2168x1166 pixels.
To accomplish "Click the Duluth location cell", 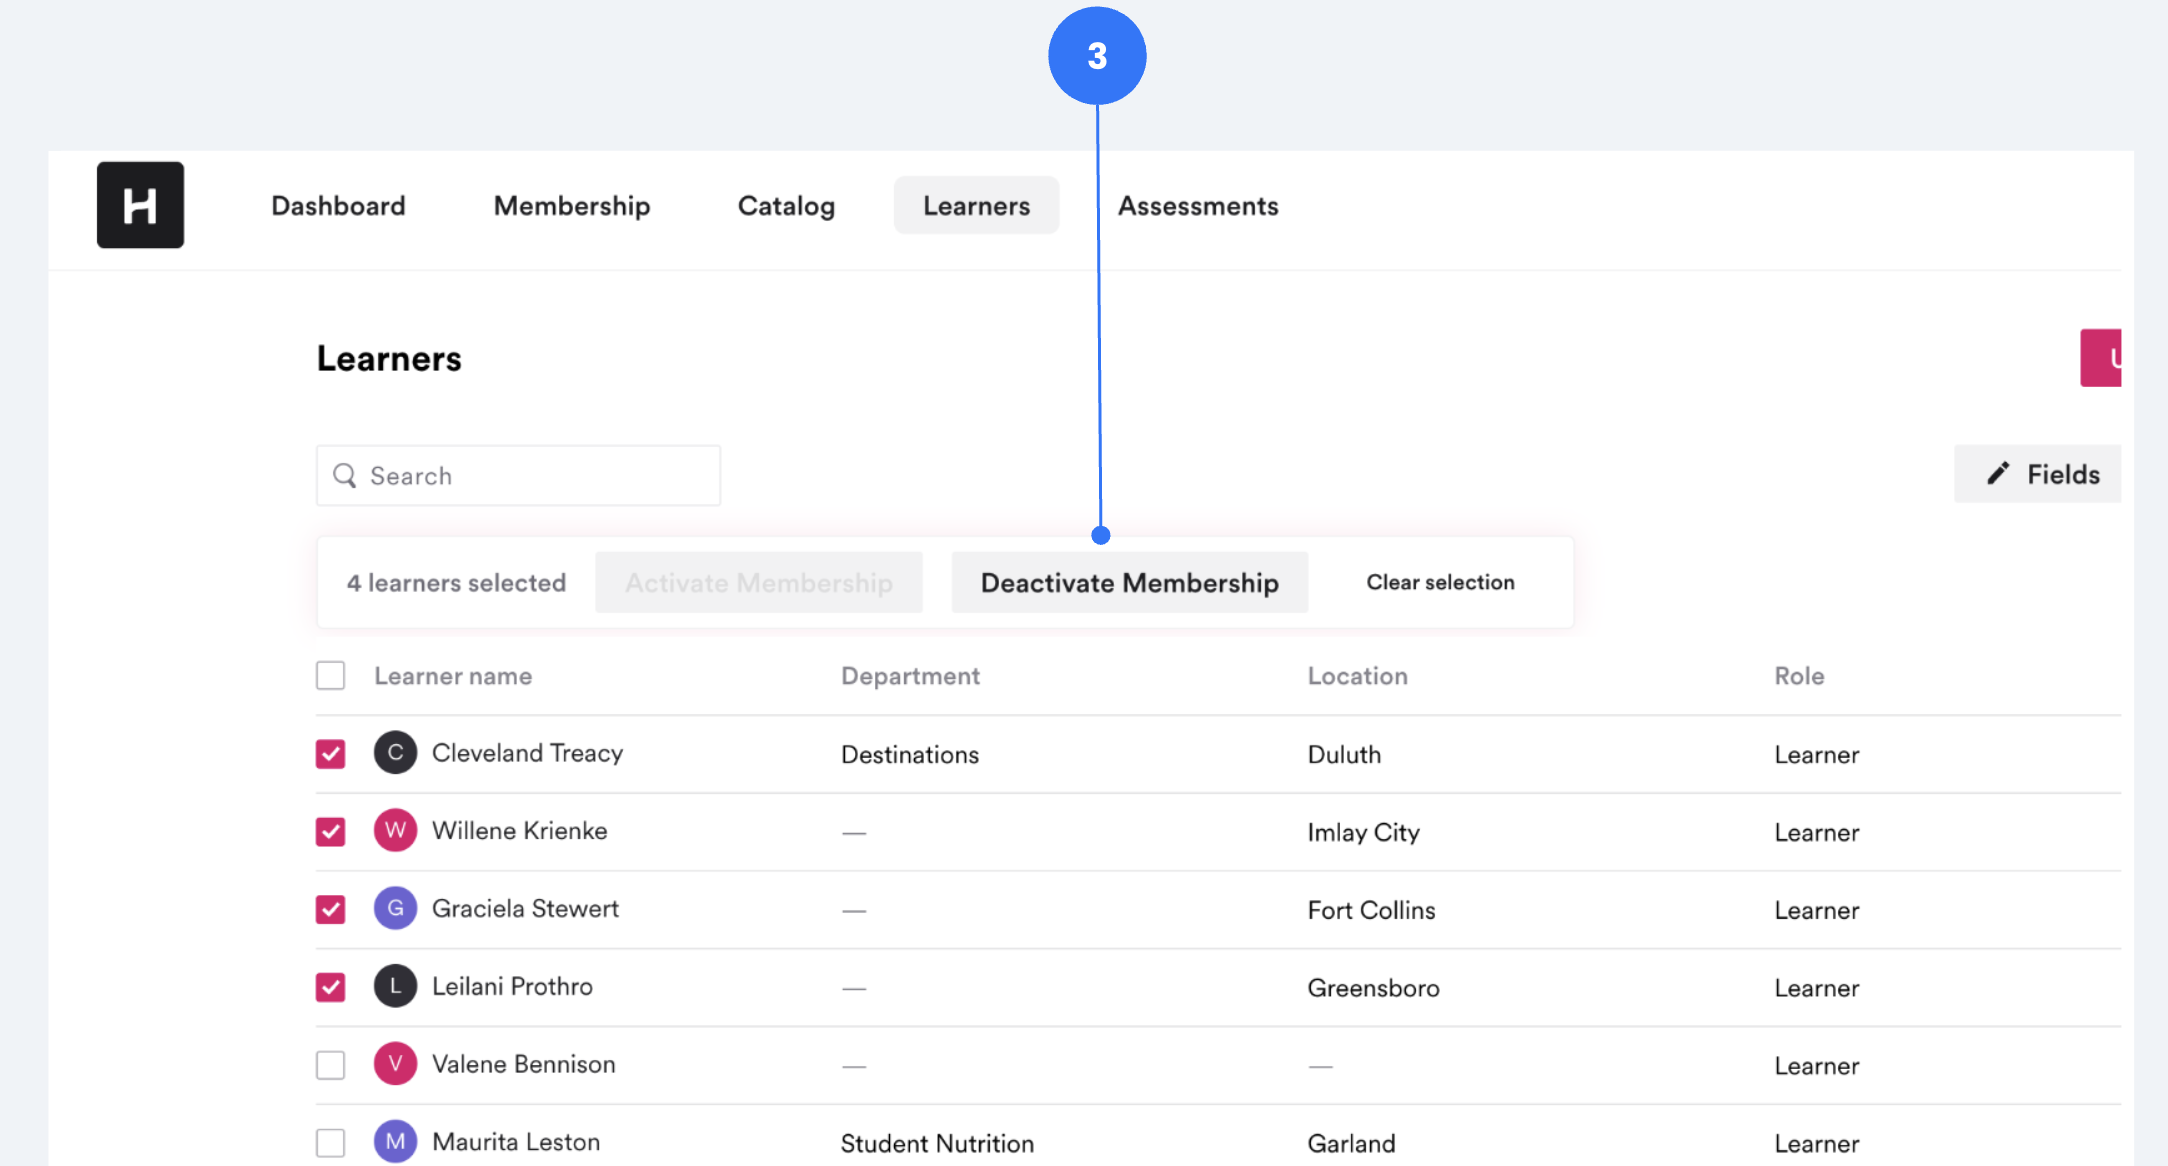I will (1345, 755).
